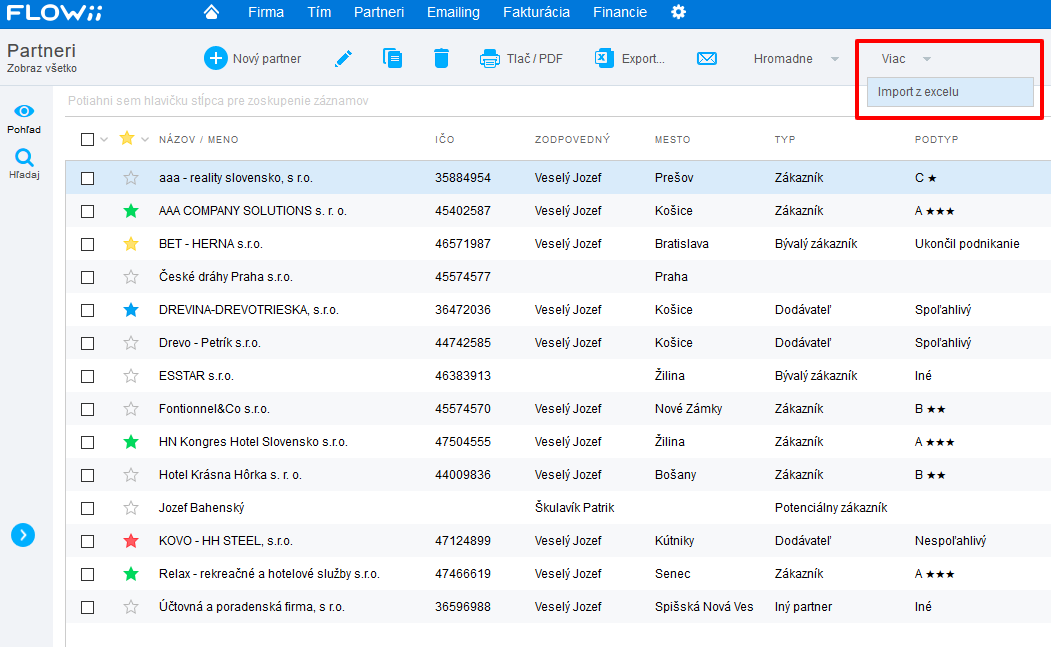The height and width of the screenshot is (647, 1051).
Task: Edit record with the pencil icon
Action: pyautogui.click(x=343, y=58)
